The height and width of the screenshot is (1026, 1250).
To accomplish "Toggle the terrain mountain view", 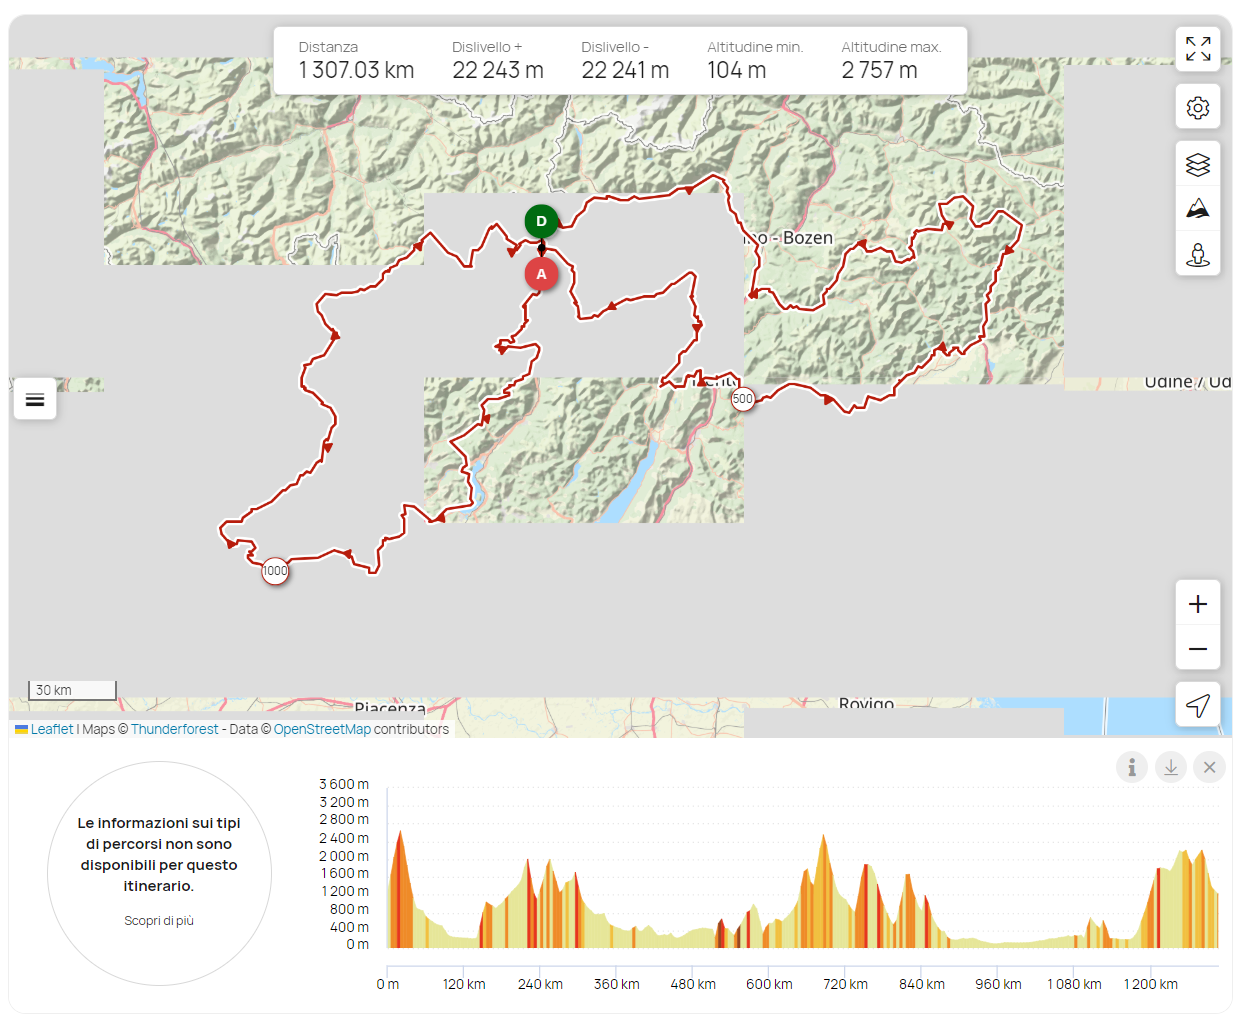I will pos(1197,209).
